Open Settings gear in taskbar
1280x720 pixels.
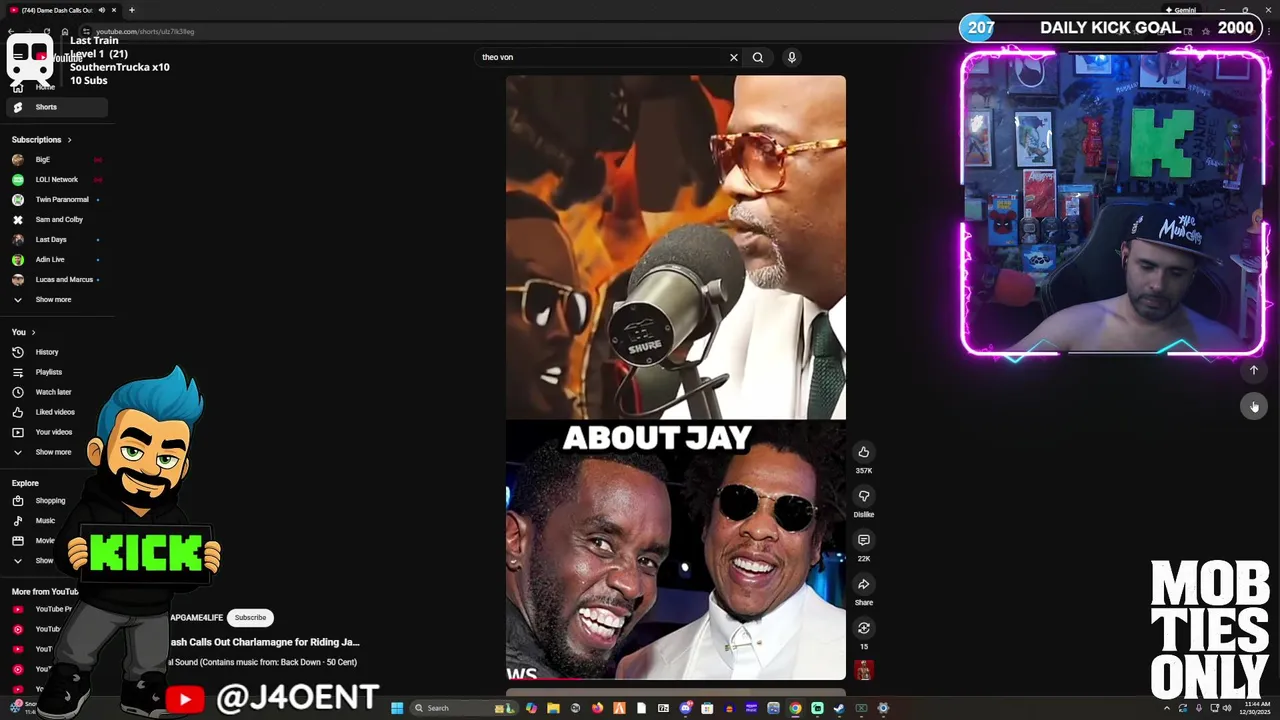point(883,708)
